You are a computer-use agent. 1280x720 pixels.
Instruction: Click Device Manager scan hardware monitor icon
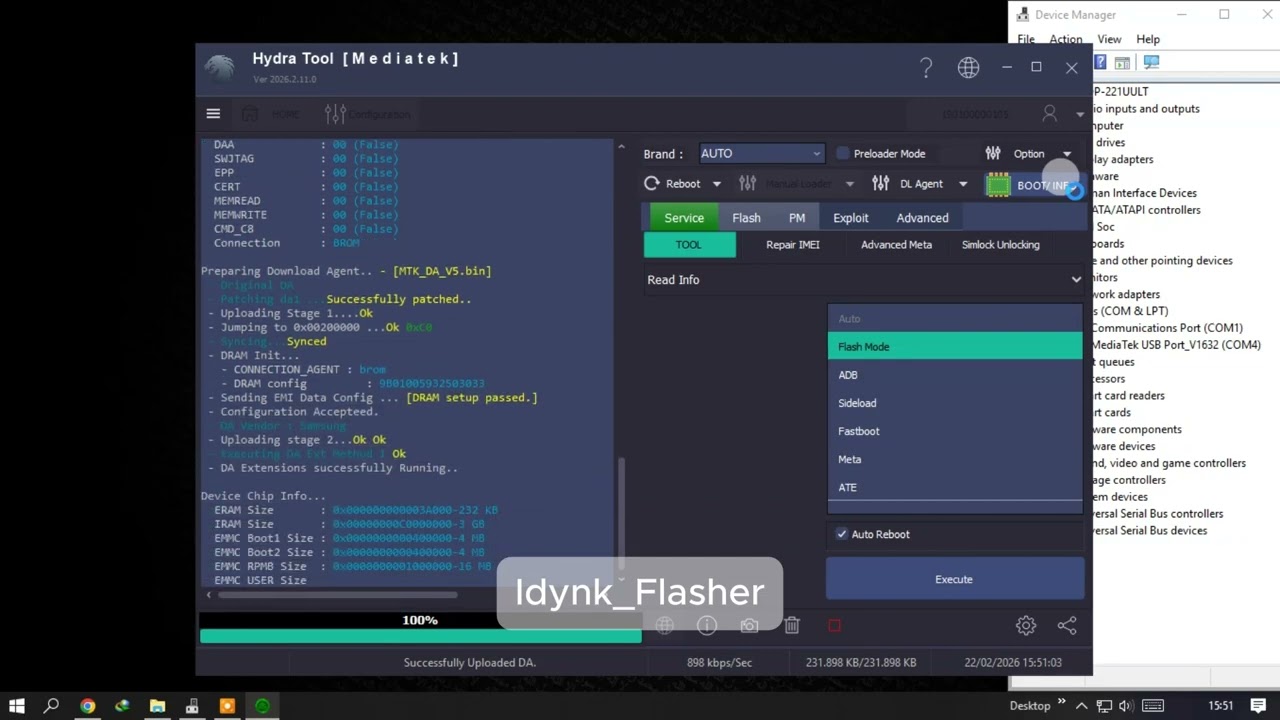tap(1151, 62)
